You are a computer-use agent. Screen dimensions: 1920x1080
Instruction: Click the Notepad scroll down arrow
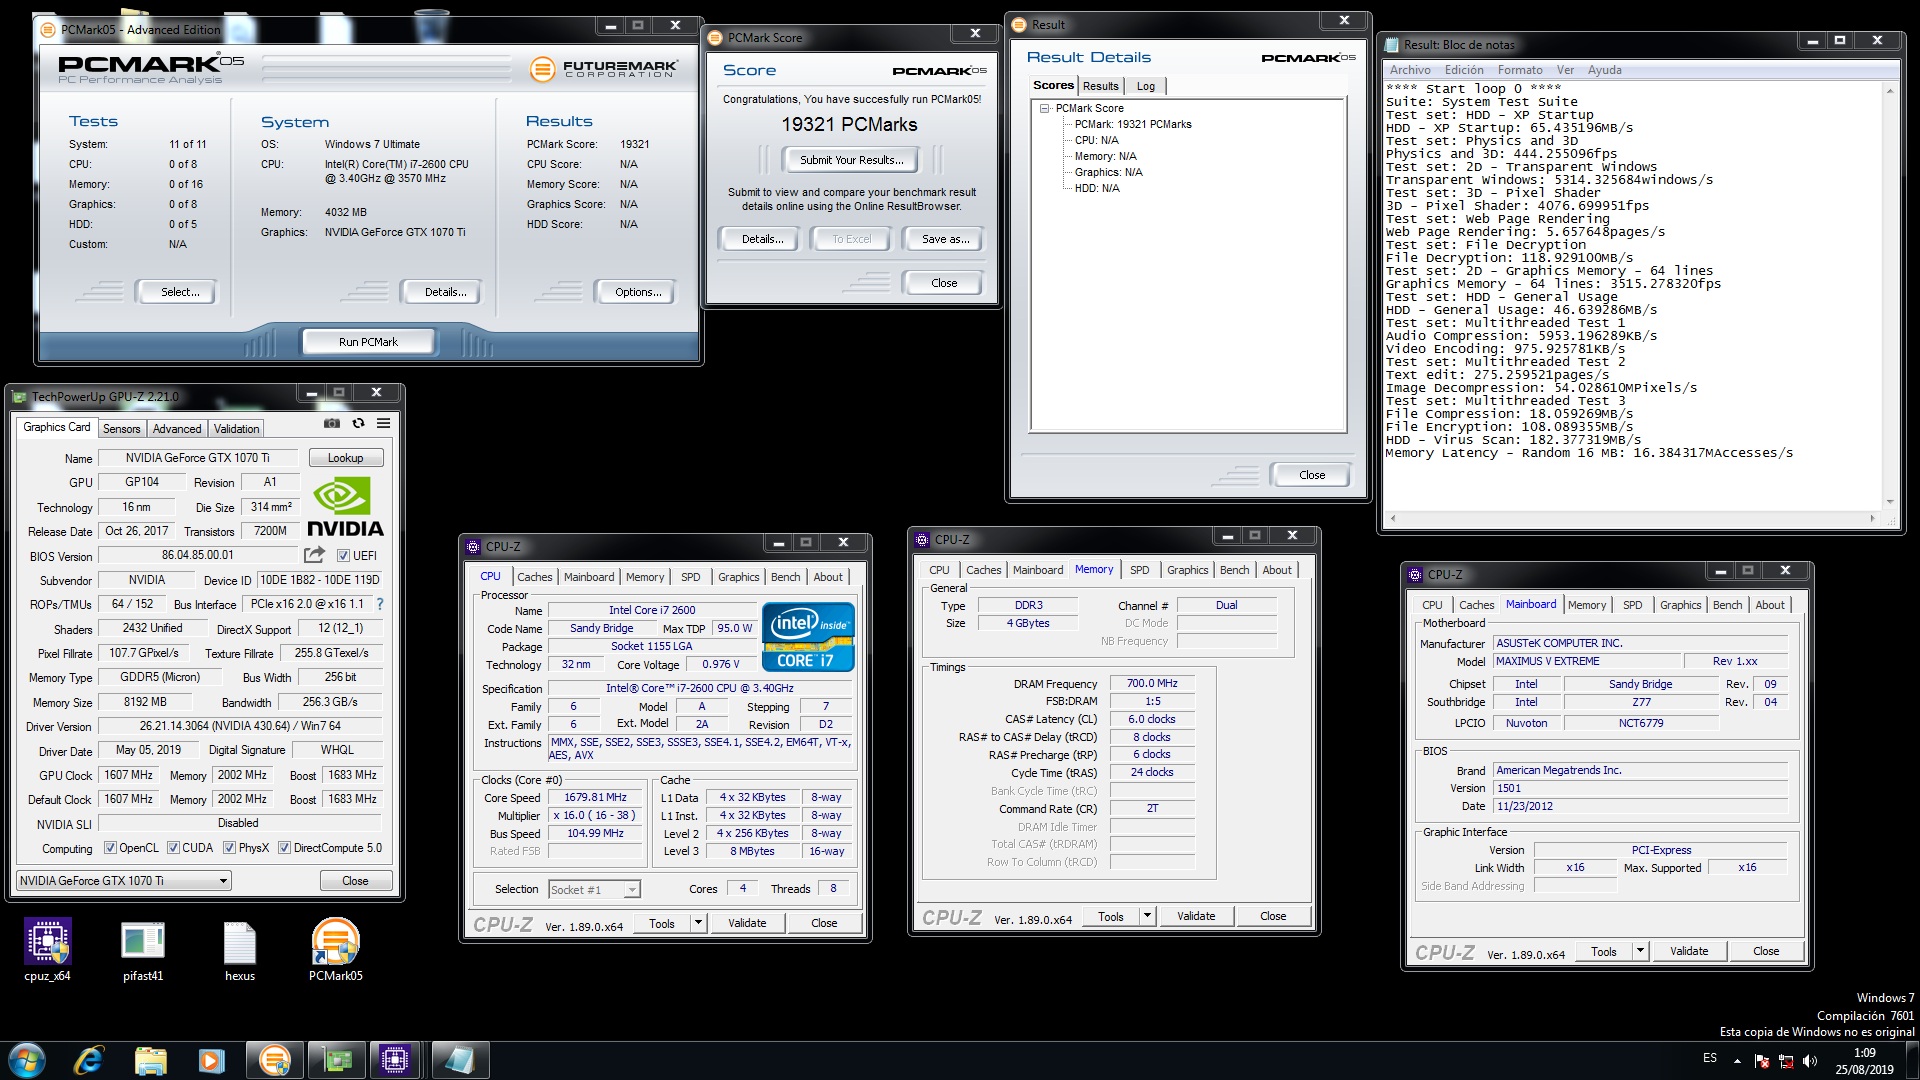1889,502
